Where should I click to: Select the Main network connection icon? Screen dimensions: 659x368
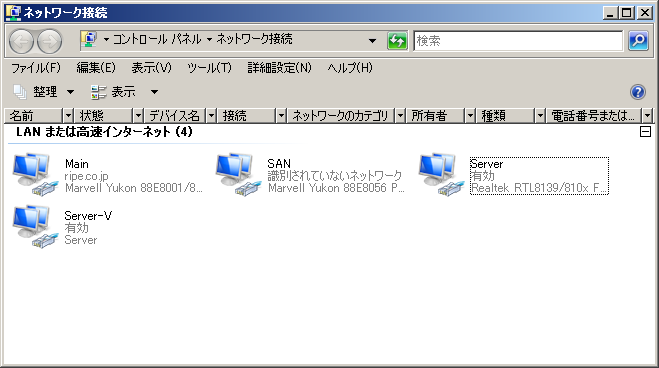pyautogui.click(x=35, y=174)
